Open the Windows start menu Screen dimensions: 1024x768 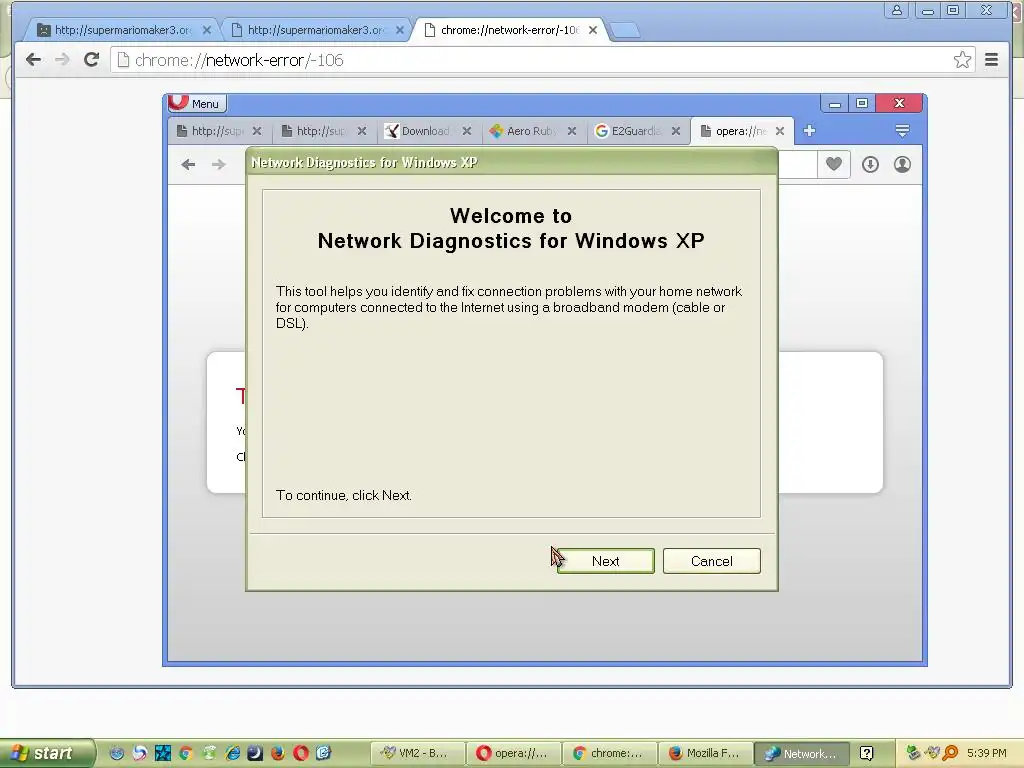click(46, 754)
